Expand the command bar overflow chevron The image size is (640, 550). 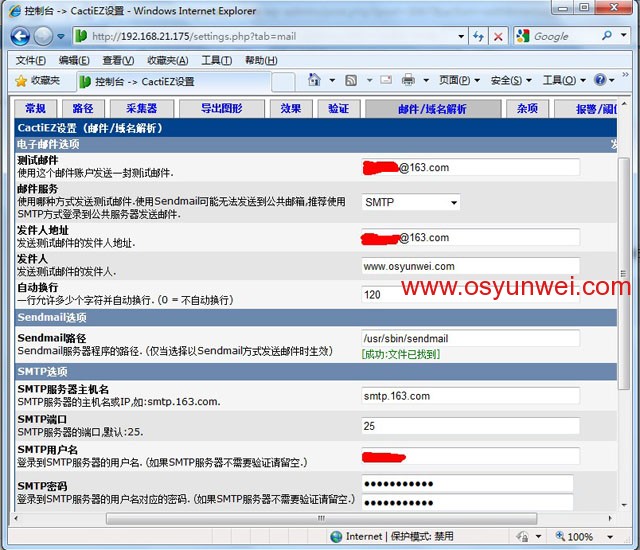click(625, 75)
